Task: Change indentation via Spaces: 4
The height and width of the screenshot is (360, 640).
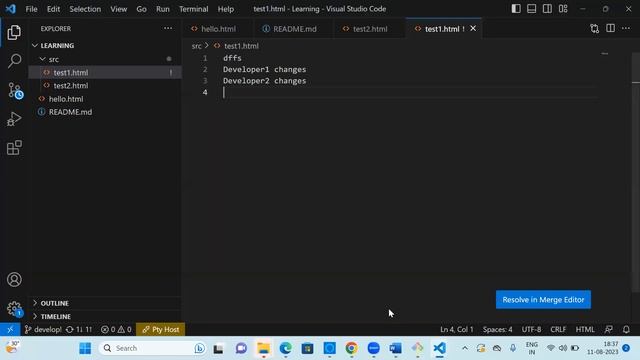Action: click(x=498, y=329)
